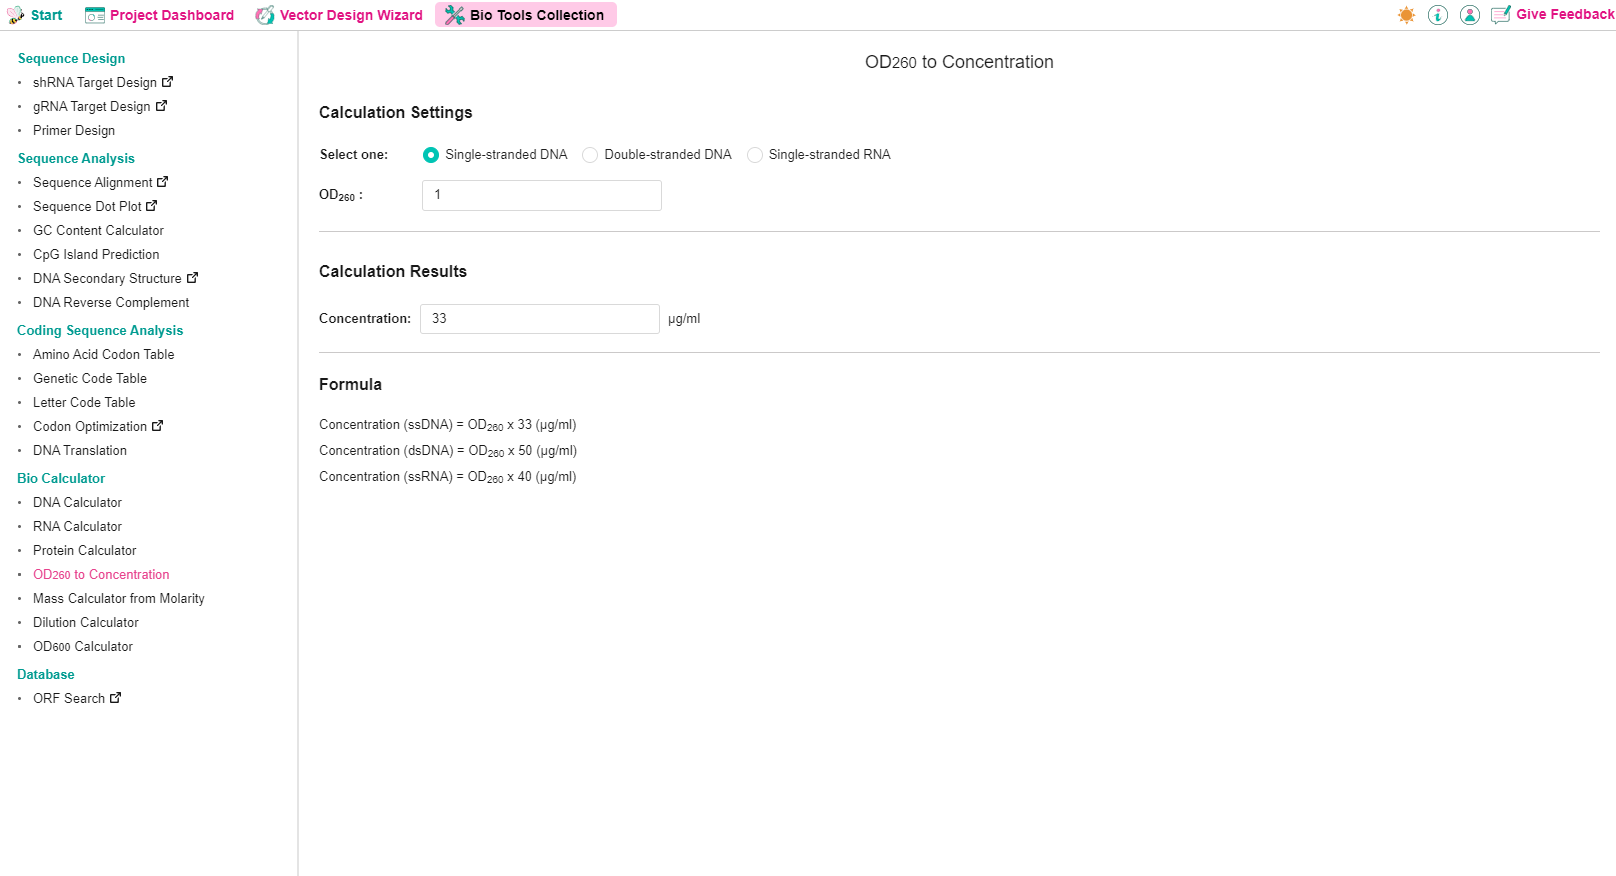The width and height of the screenshot is (1616, 876).
Task: Open the info circle icon
Action: pos(1438,15)
